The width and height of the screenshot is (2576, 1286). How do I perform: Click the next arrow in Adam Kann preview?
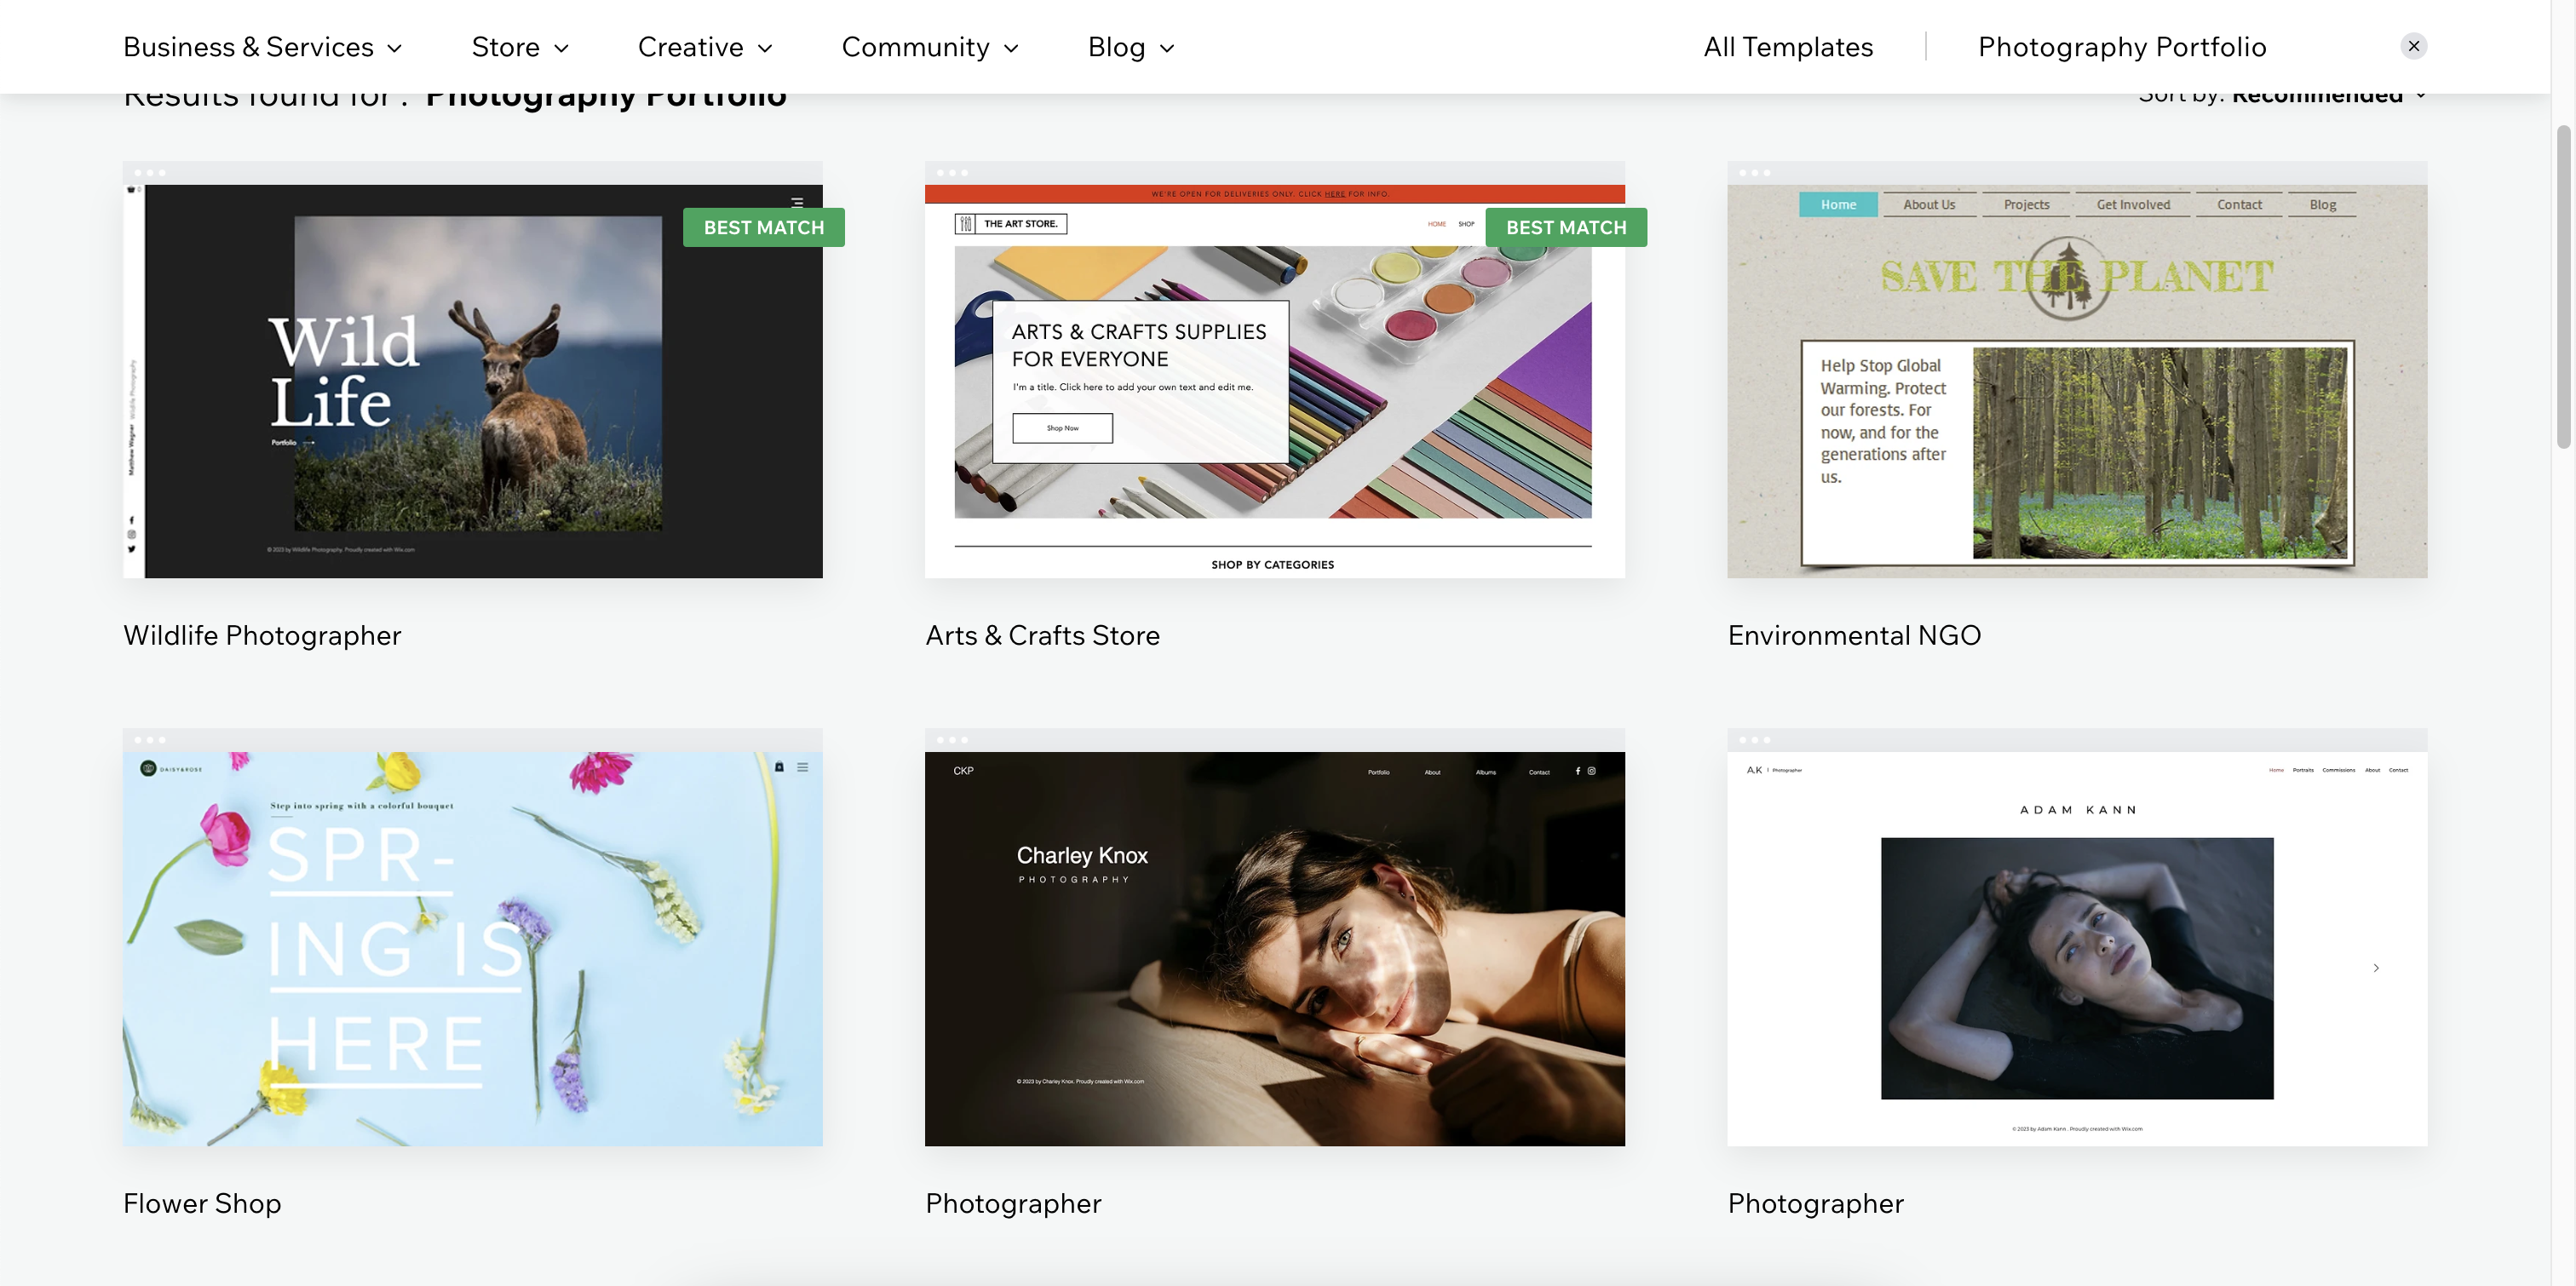pos(2376,968)
